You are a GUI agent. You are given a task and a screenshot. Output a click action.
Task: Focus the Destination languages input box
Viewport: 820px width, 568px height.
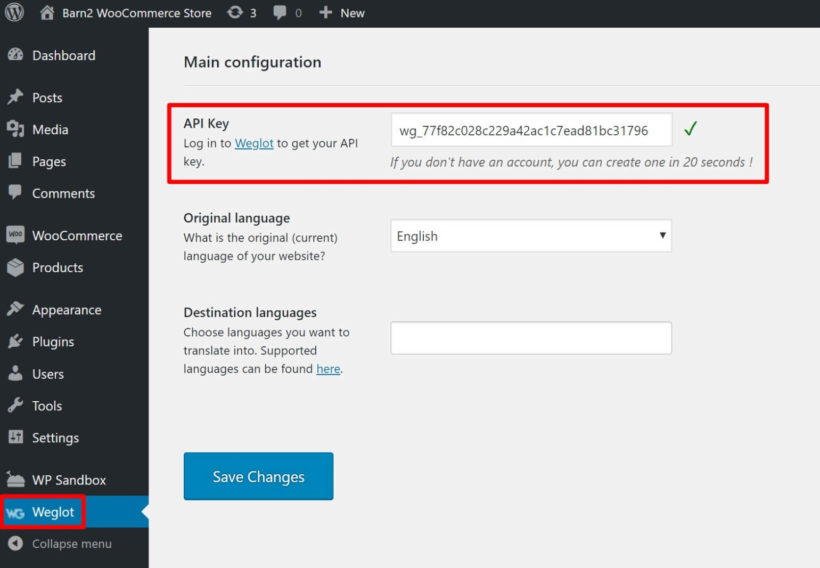(x=530, y=338)
